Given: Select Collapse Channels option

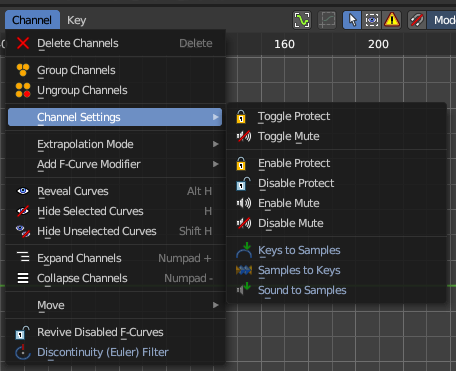Looking at the screenshot, I should pos(115,278).
